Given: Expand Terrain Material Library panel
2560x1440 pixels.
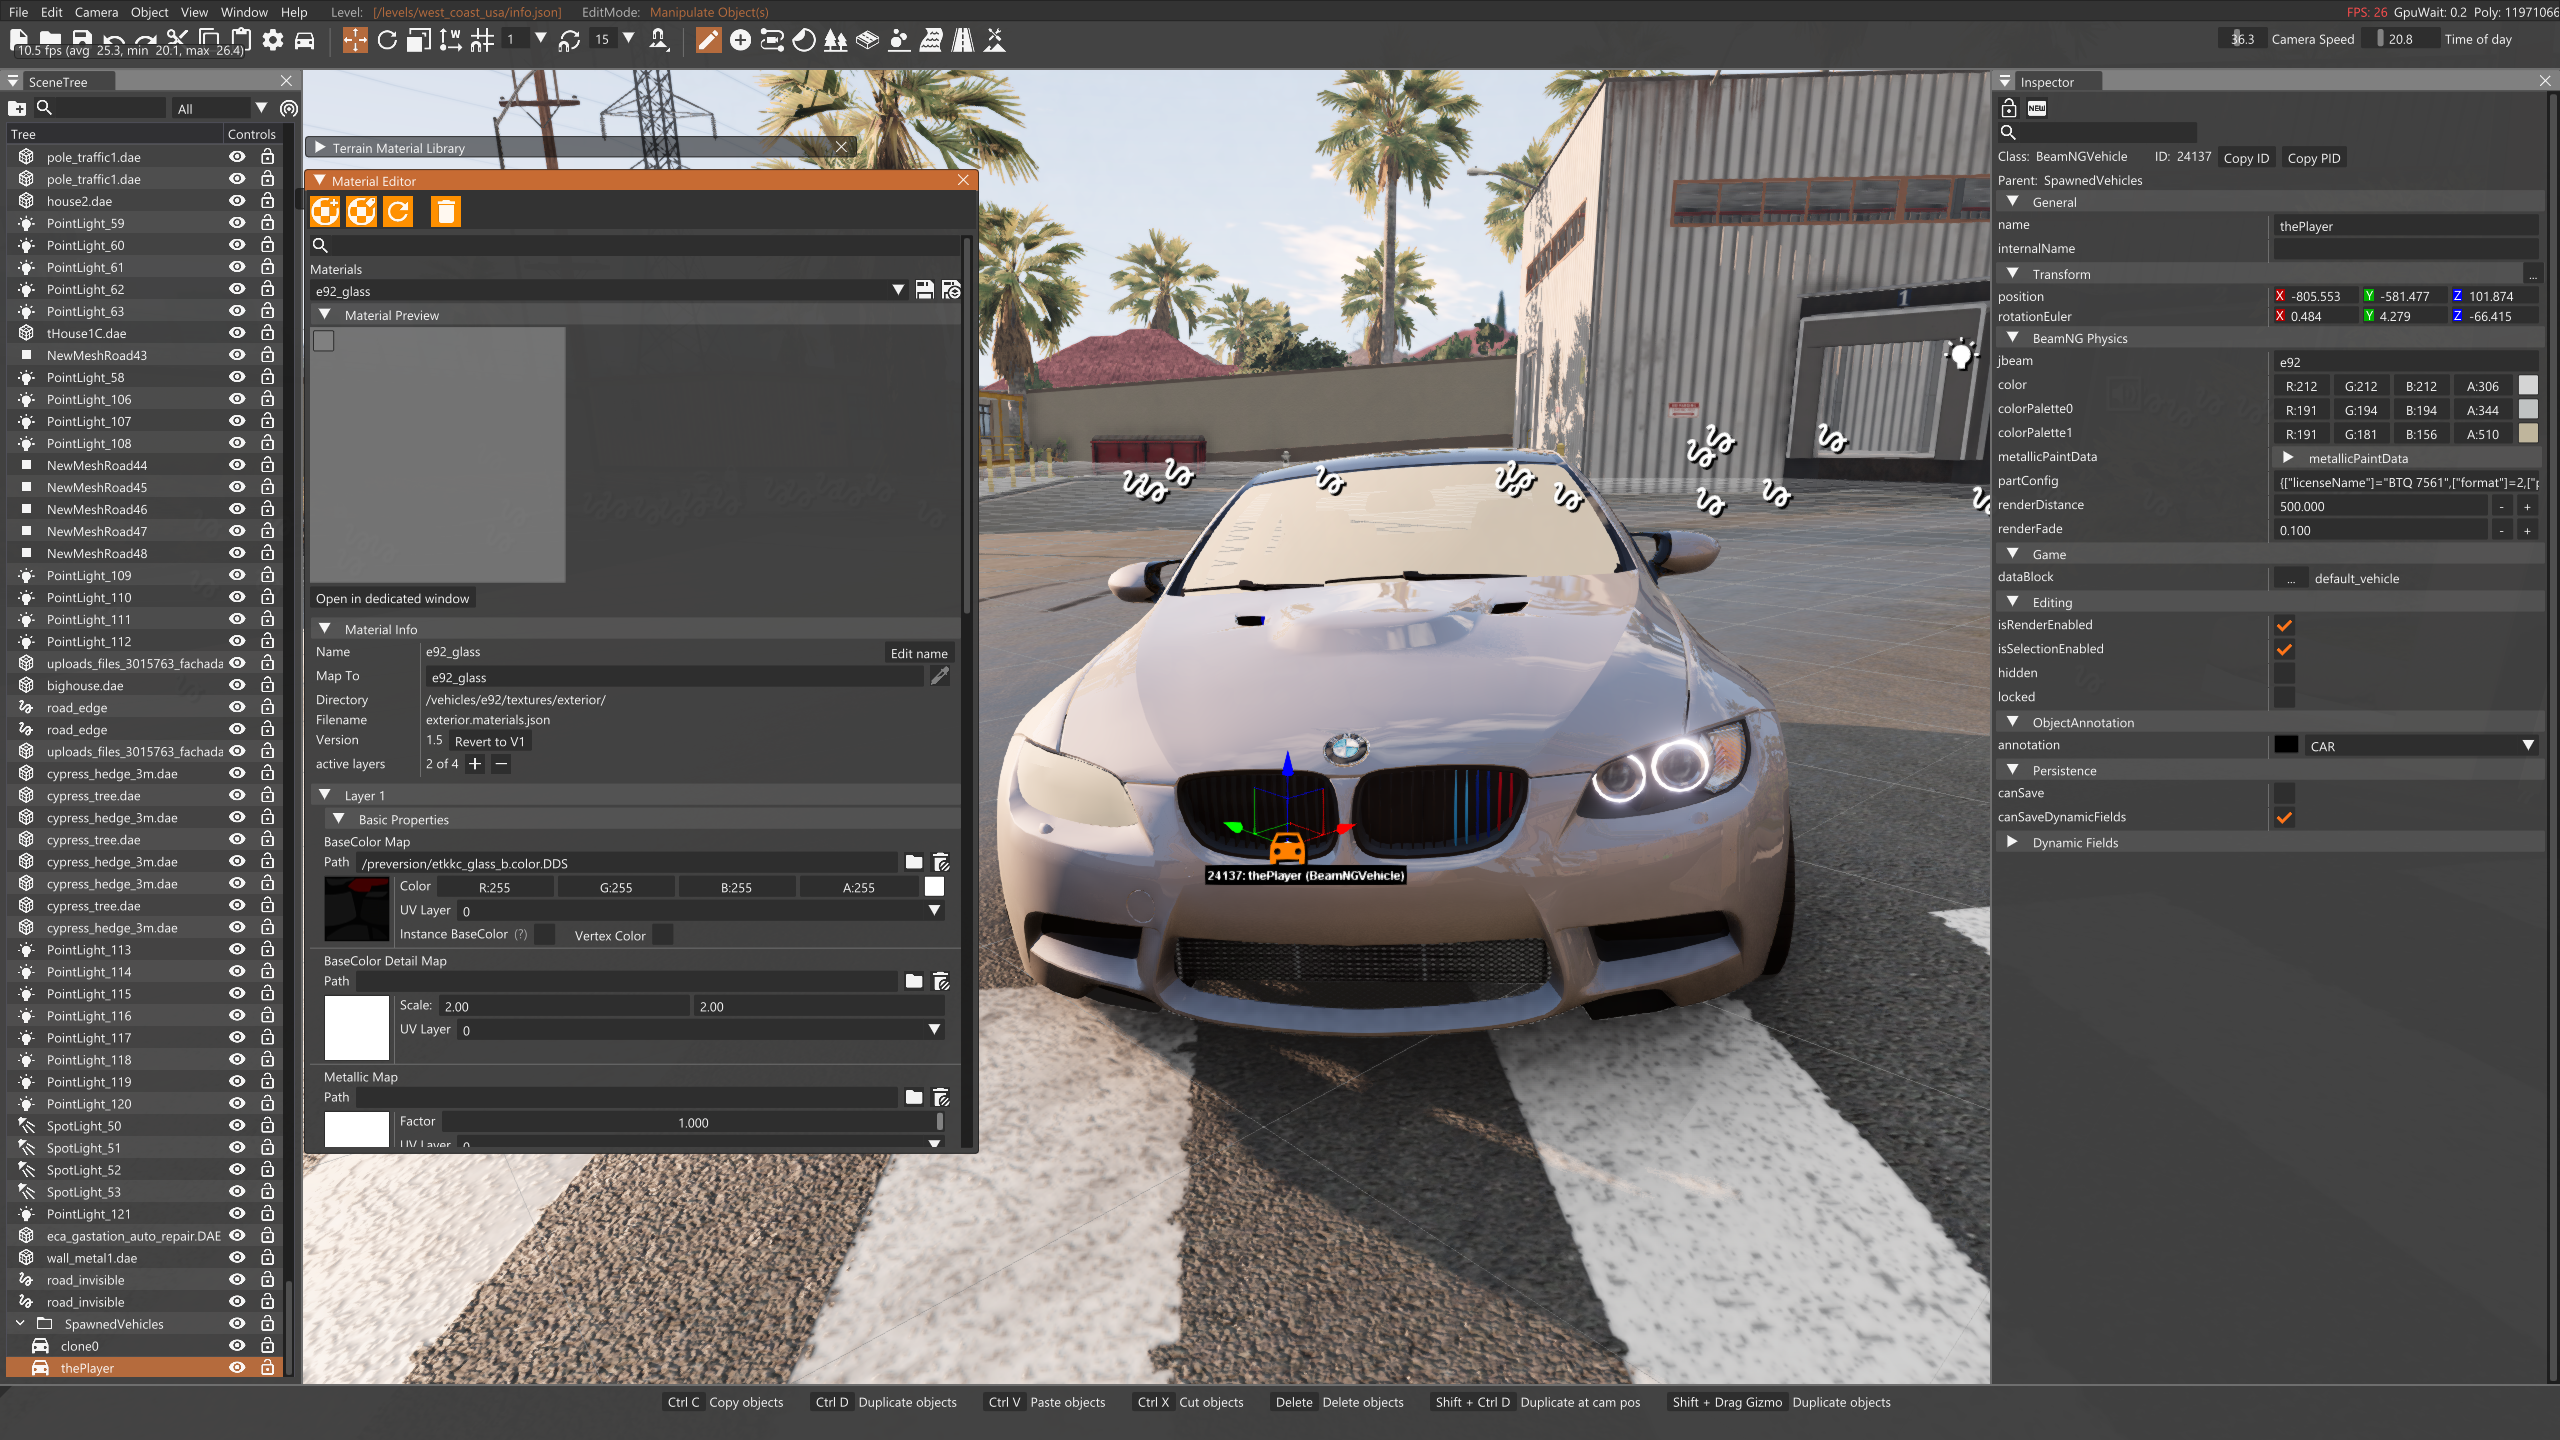Looking at the screenshot, I should (320, 147).
